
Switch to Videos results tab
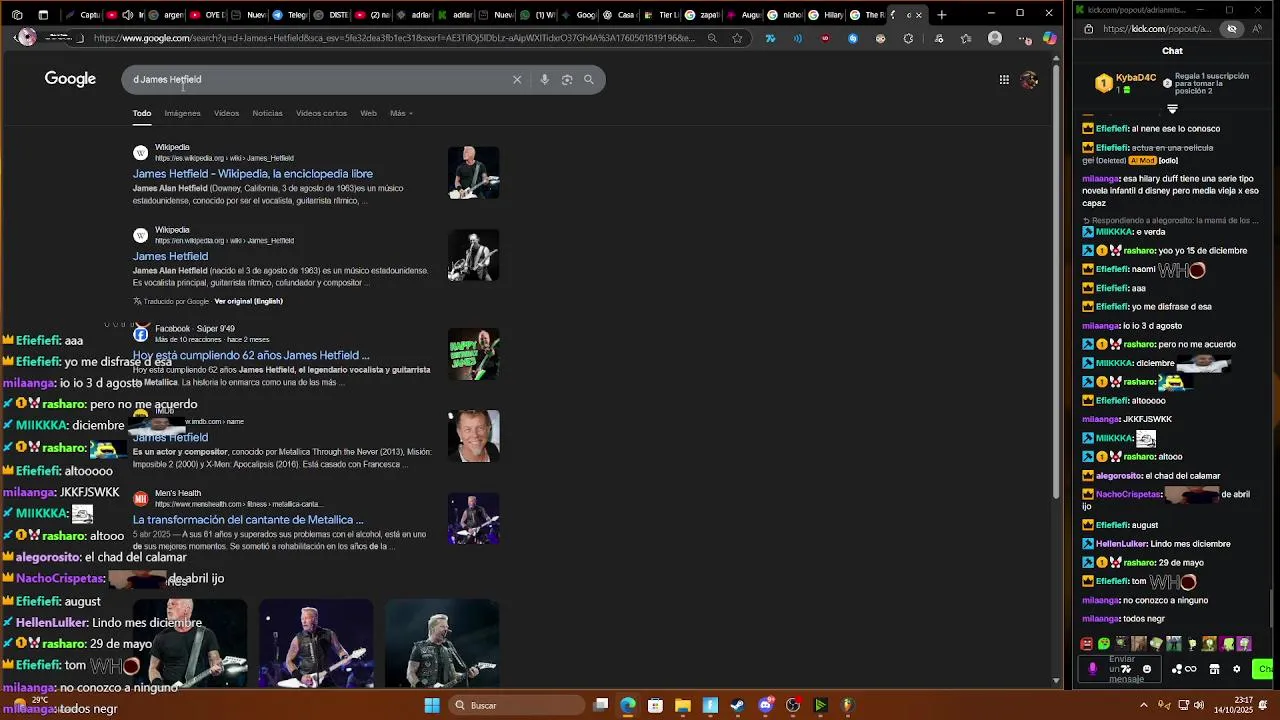click(x=226, y=113)
